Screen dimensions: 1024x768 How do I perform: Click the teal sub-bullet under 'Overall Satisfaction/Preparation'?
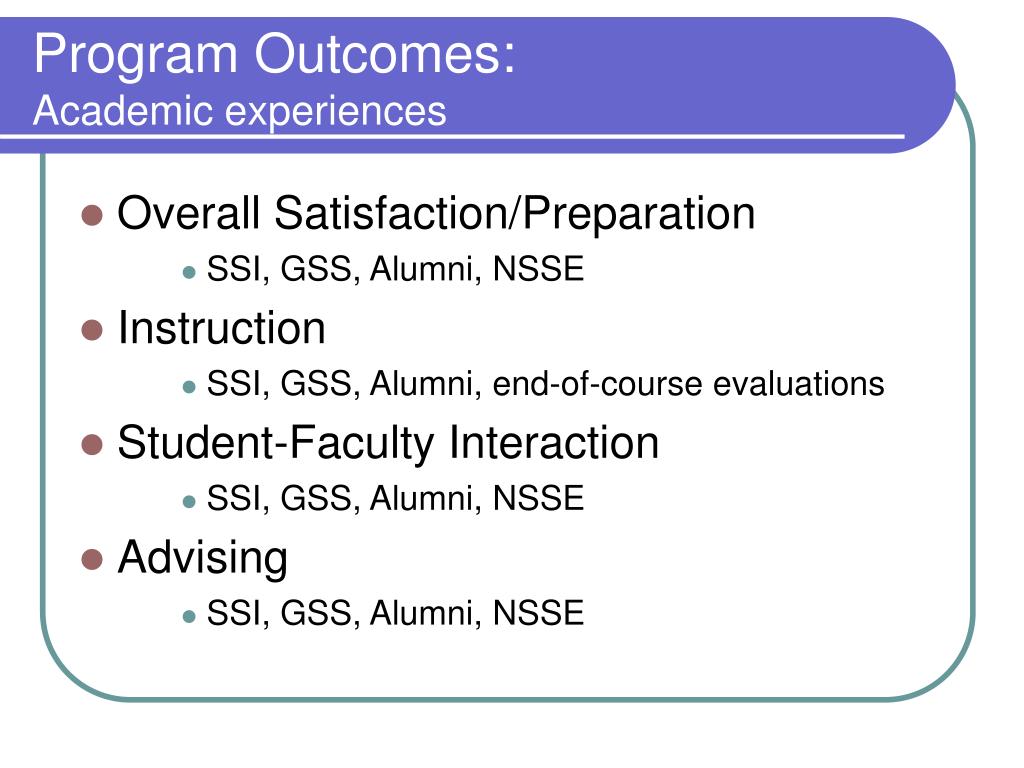[x=189, y=272]
